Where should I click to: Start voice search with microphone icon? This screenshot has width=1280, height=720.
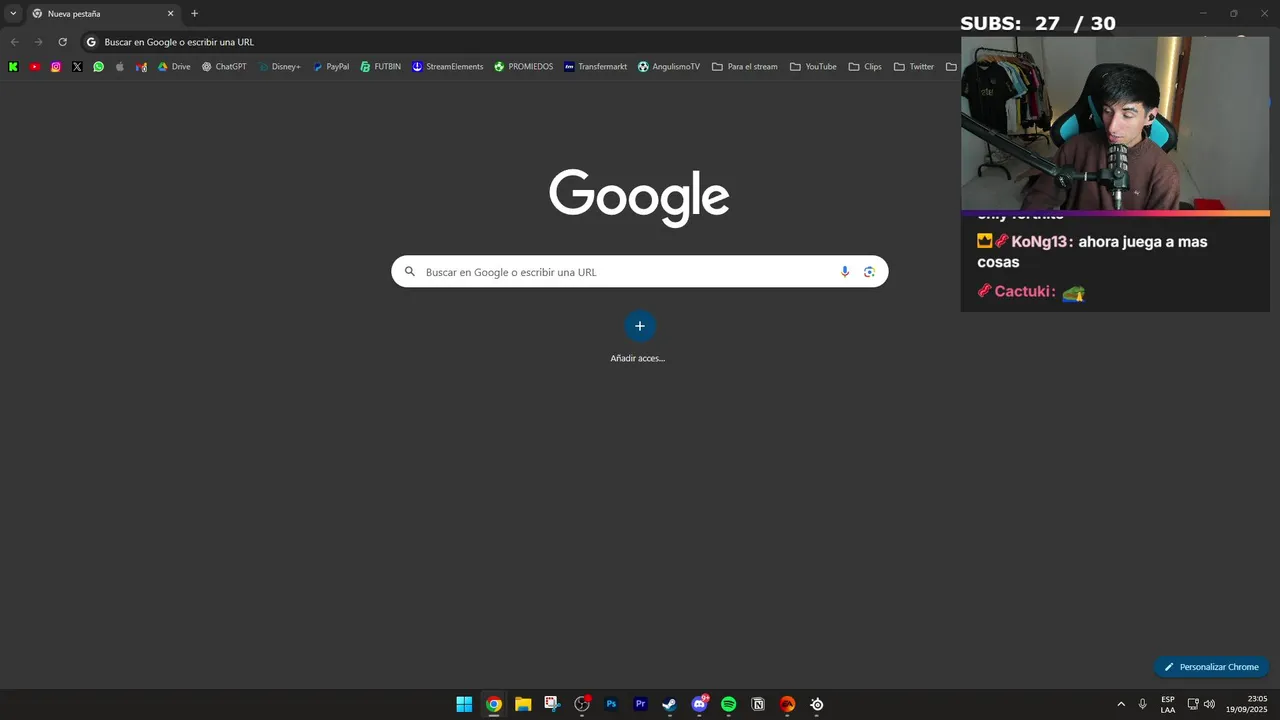845,272
